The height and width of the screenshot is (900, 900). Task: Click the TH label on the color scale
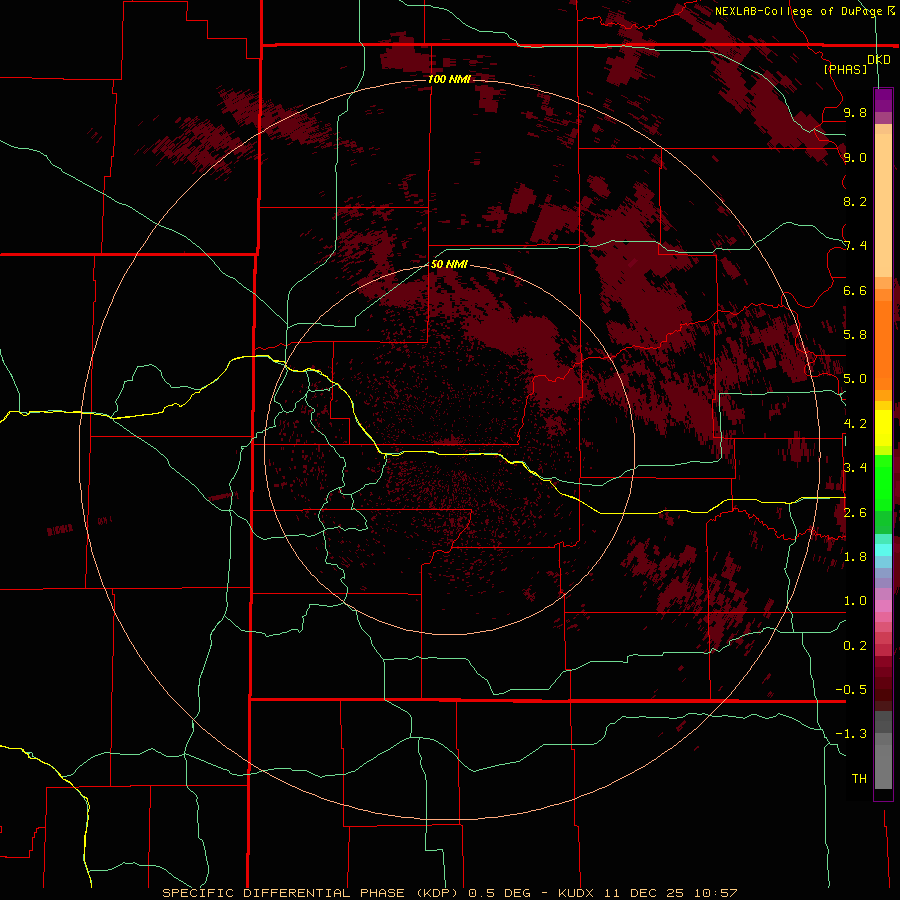point(859,779)
